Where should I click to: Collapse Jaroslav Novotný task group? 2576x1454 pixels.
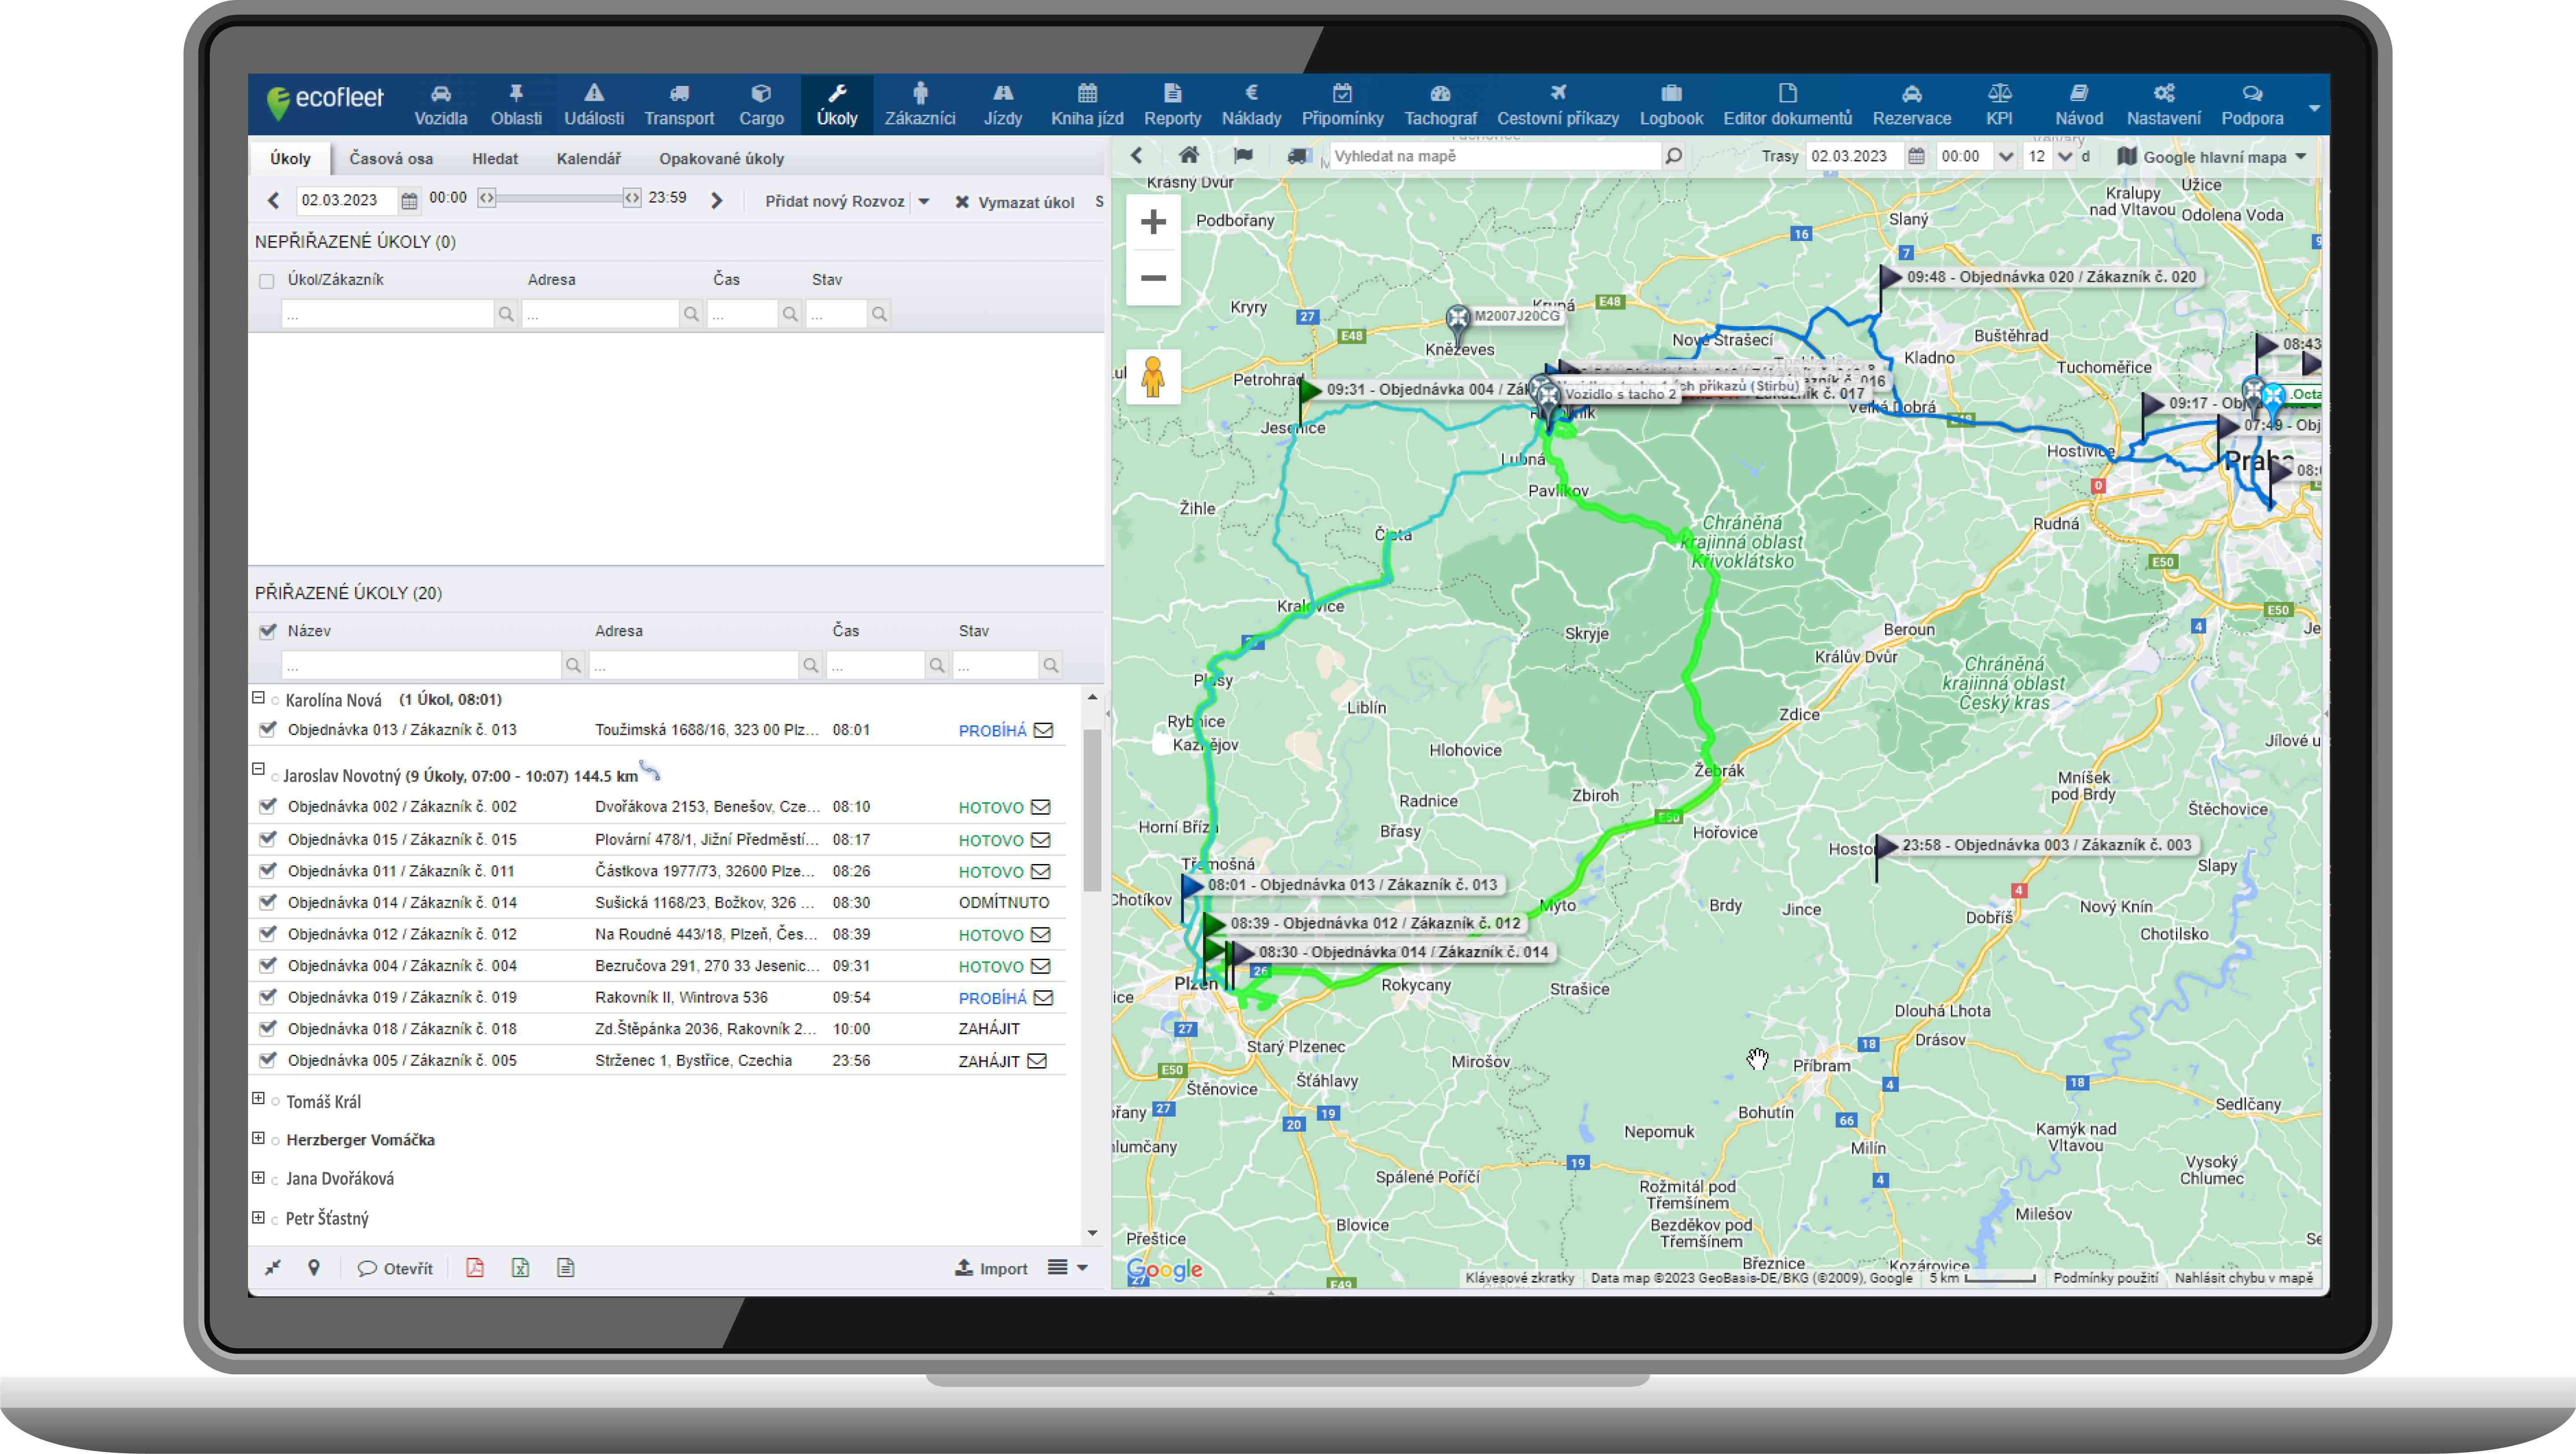258,769
